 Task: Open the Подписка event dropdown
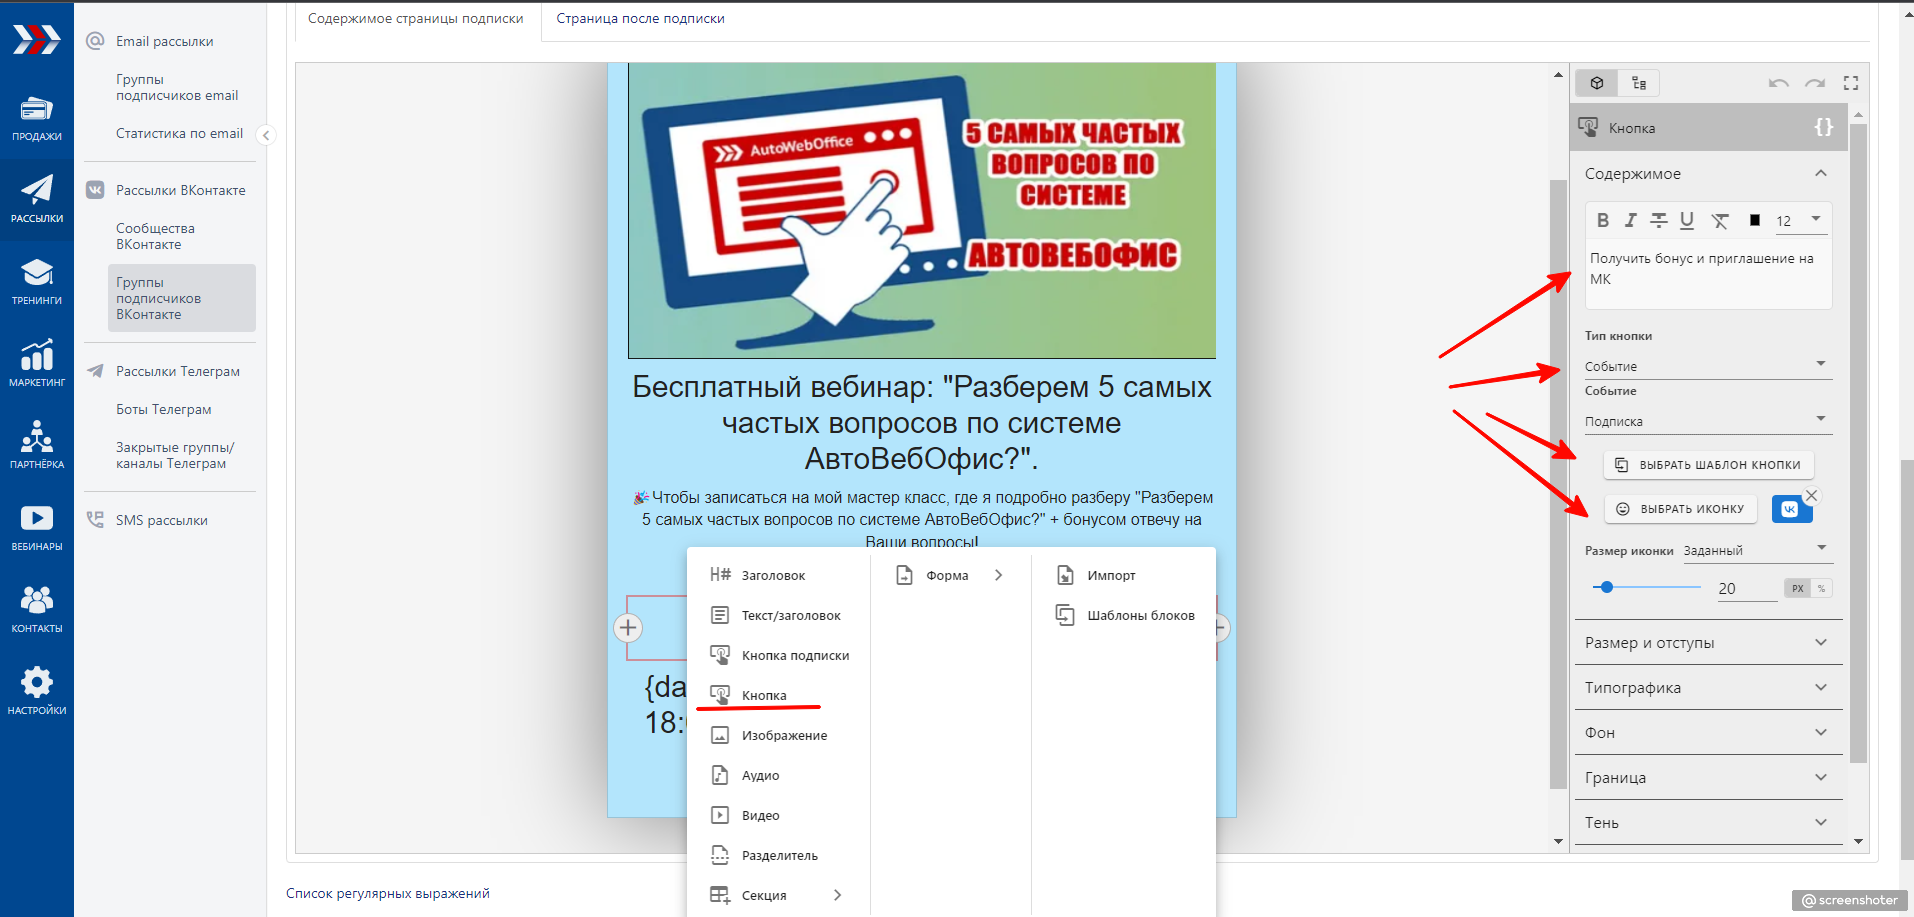pyautogui.click(x=1707, y=421)
